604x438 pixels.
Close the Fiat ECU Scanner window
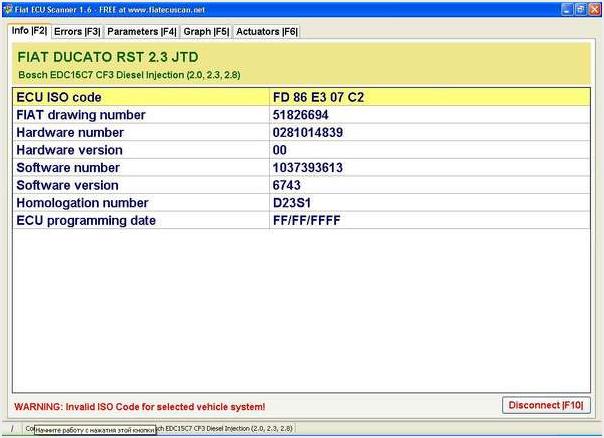point(594,9)
